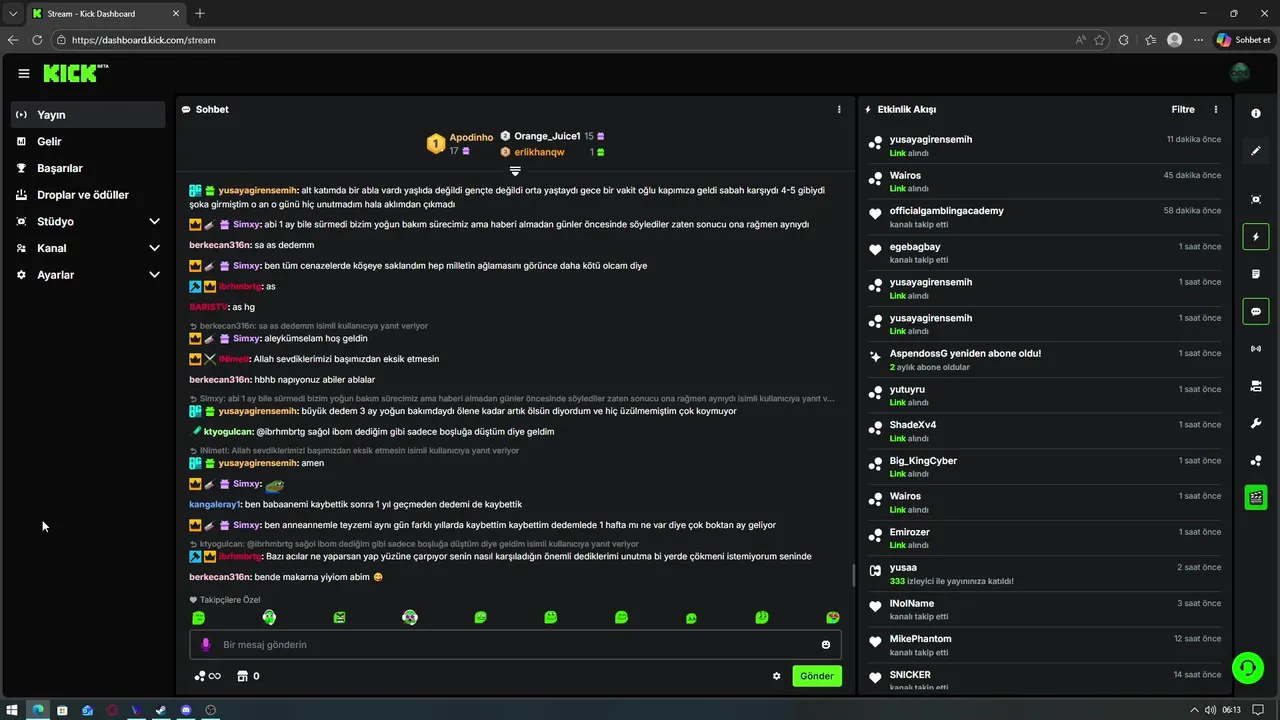Image resolution: width=1280 pixels, height=720 pixels.
Task: Click the document notes icon in the right sidebar
Action: pyautogui.click(x=1256, y=274)
